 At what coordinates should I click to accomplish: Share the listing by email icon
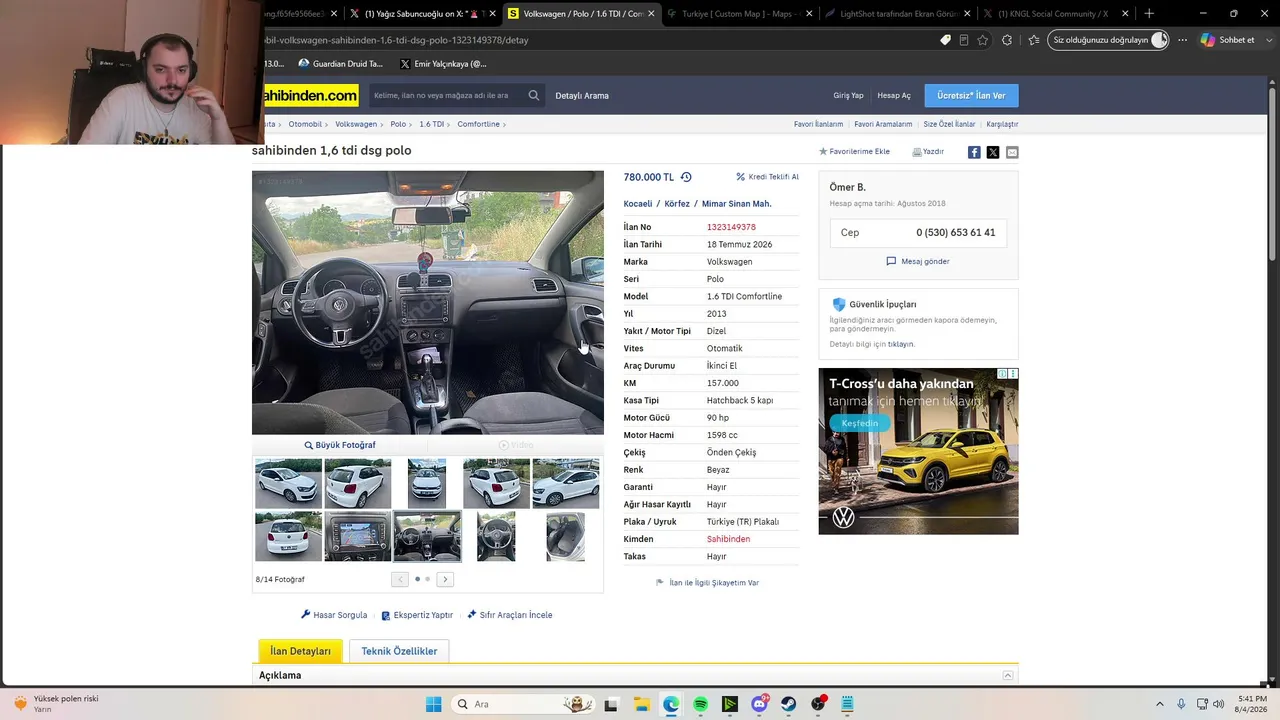tap(1012, 152)
